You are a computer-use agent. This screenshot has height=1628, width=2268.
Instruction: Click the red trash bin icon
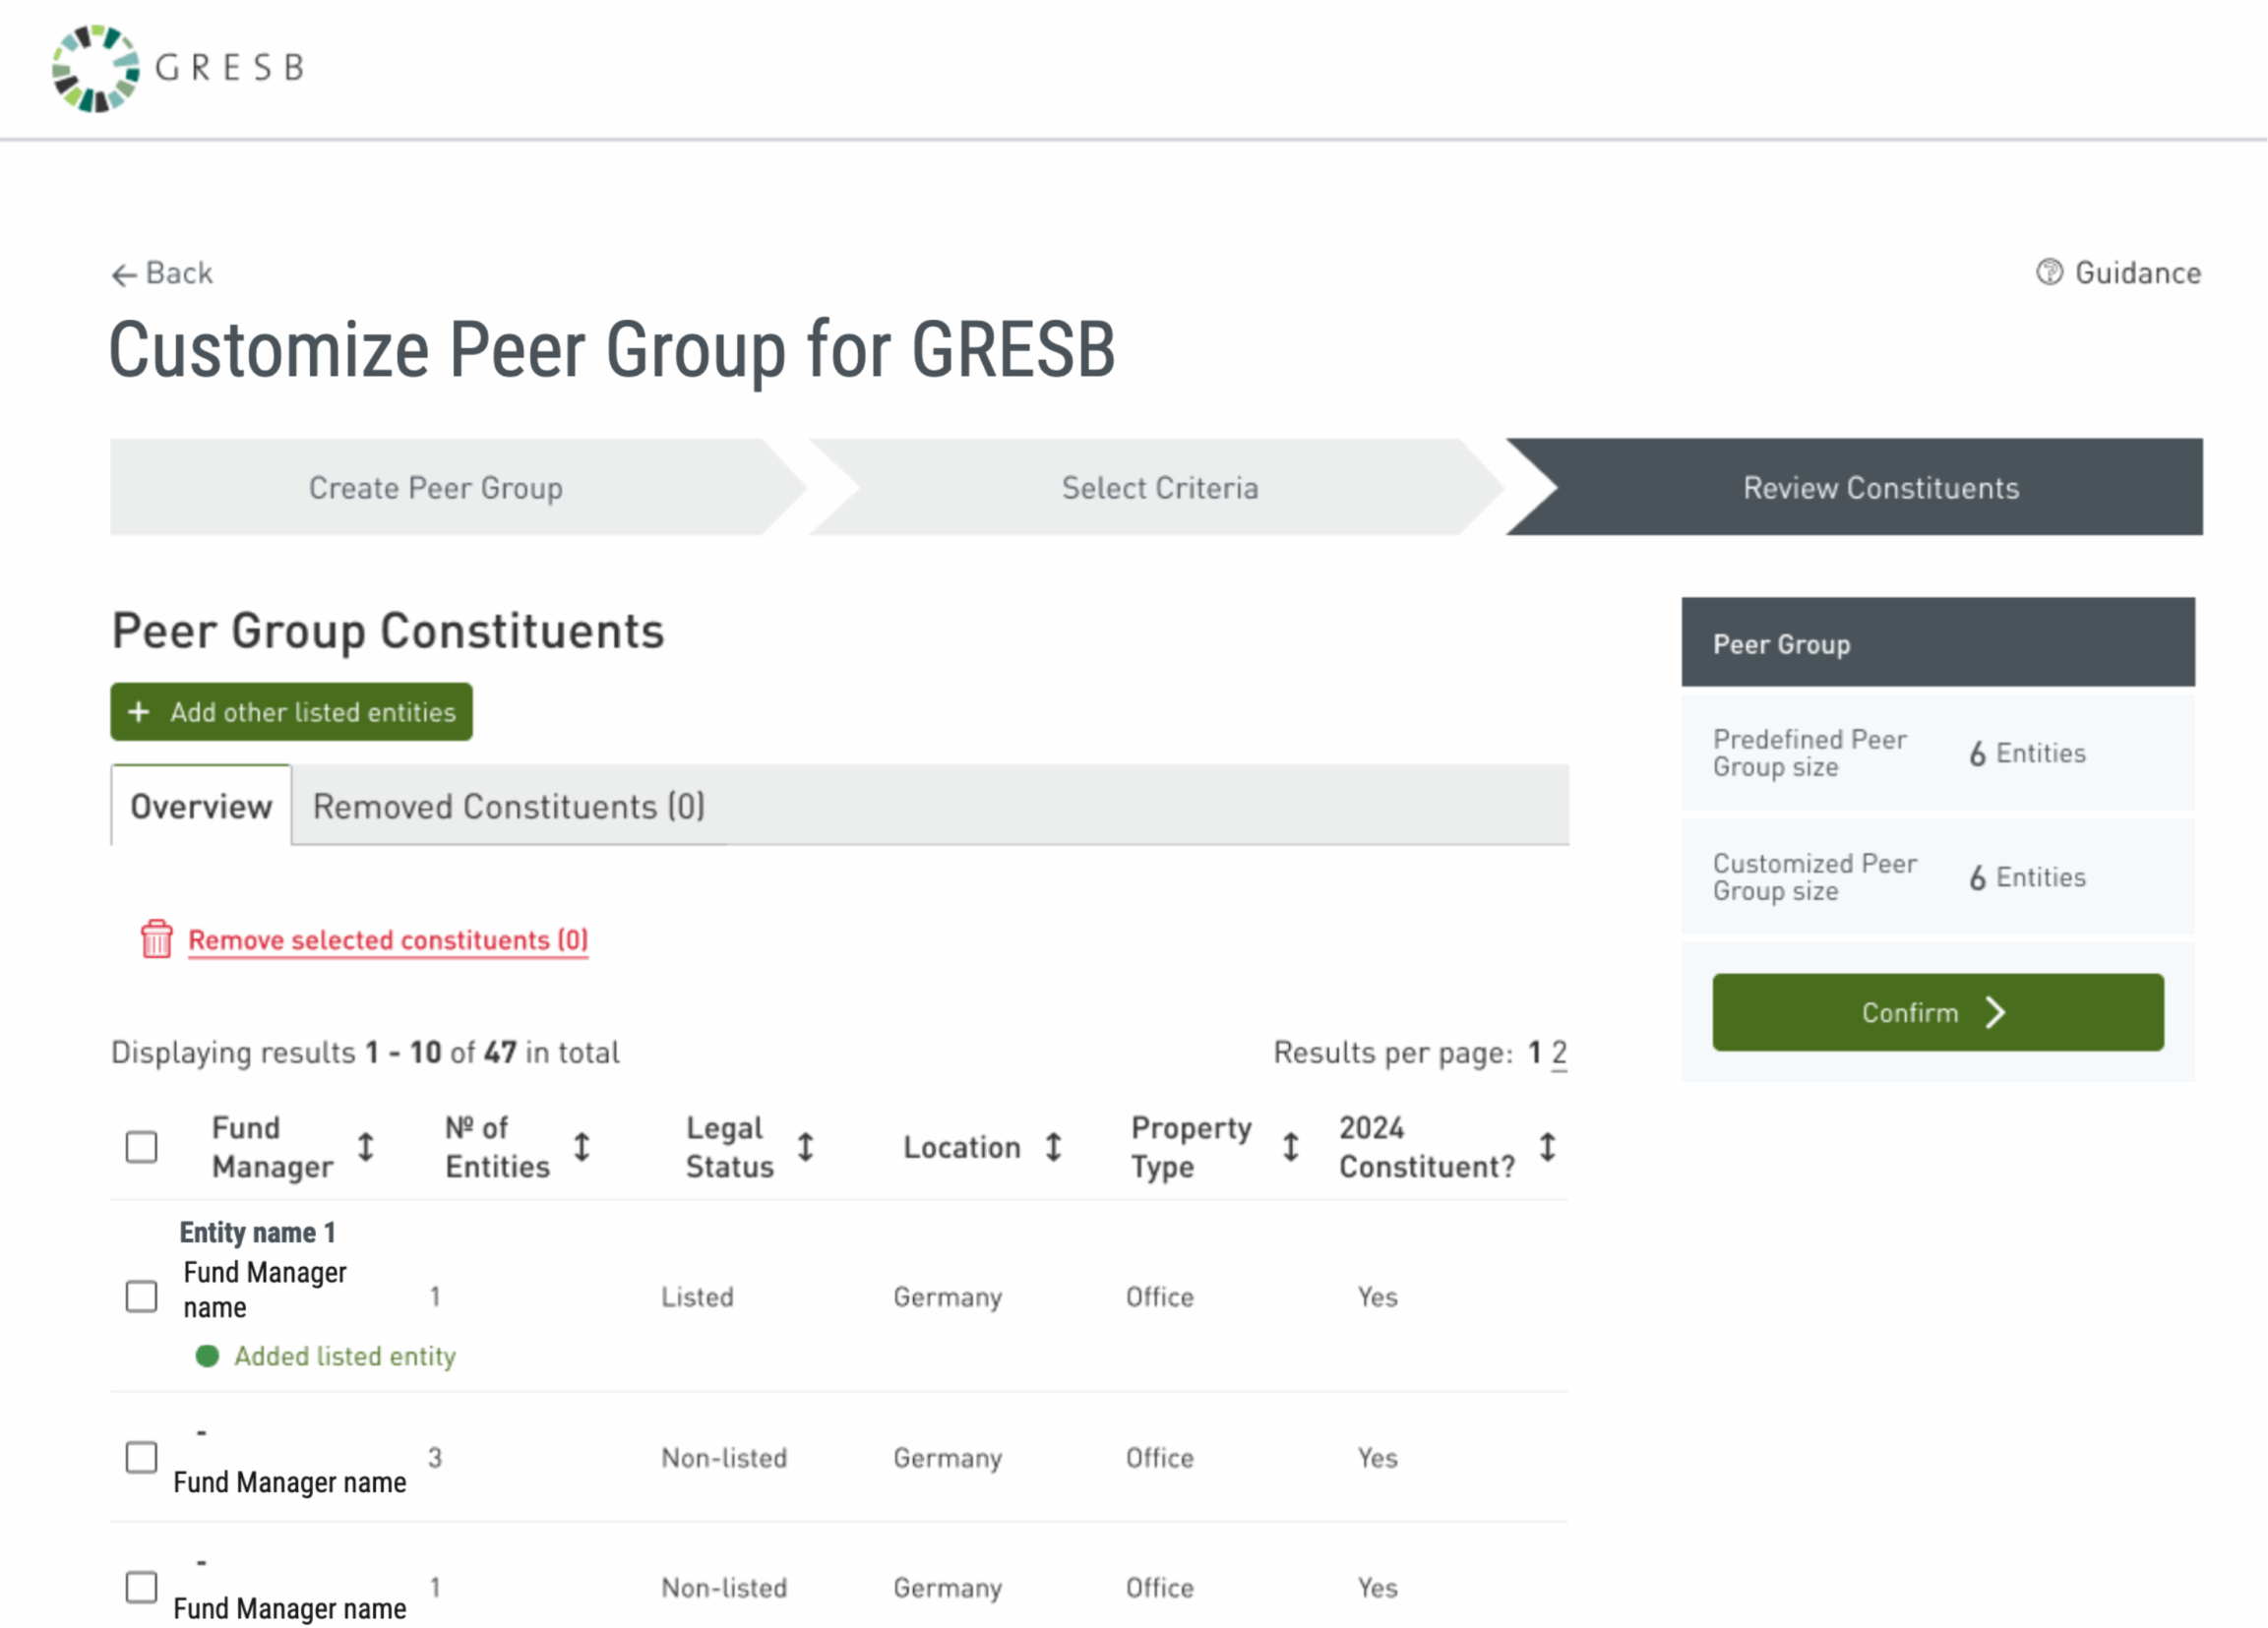click(157, 939)
